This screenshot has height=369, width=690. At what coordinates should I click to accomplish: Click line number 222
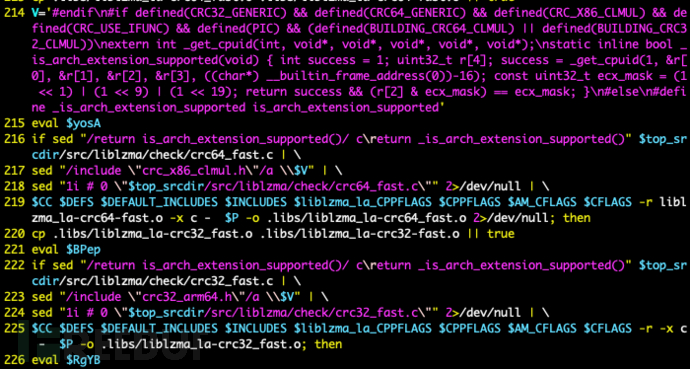[x=15, y=266]
